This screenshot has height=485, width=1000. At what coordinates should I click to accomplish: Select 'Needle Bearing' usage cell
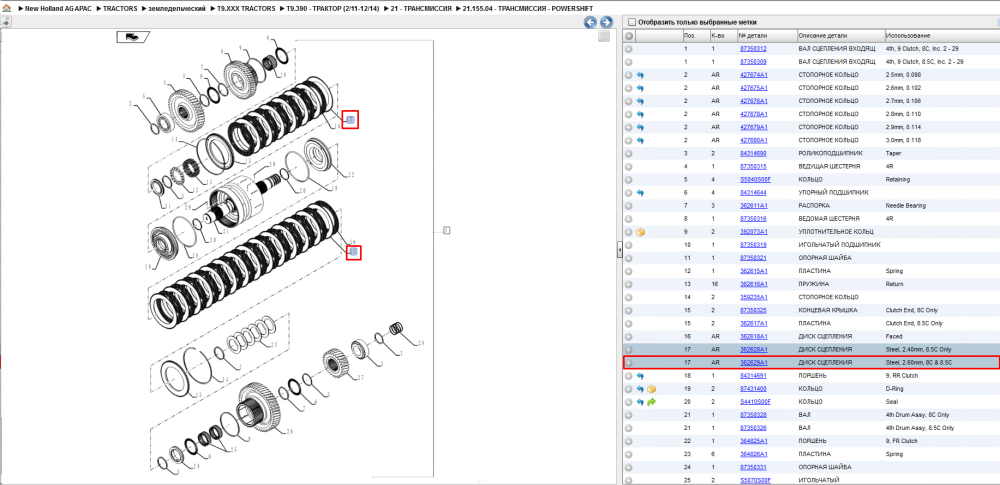pyautogui.click(x=904, y=205)
